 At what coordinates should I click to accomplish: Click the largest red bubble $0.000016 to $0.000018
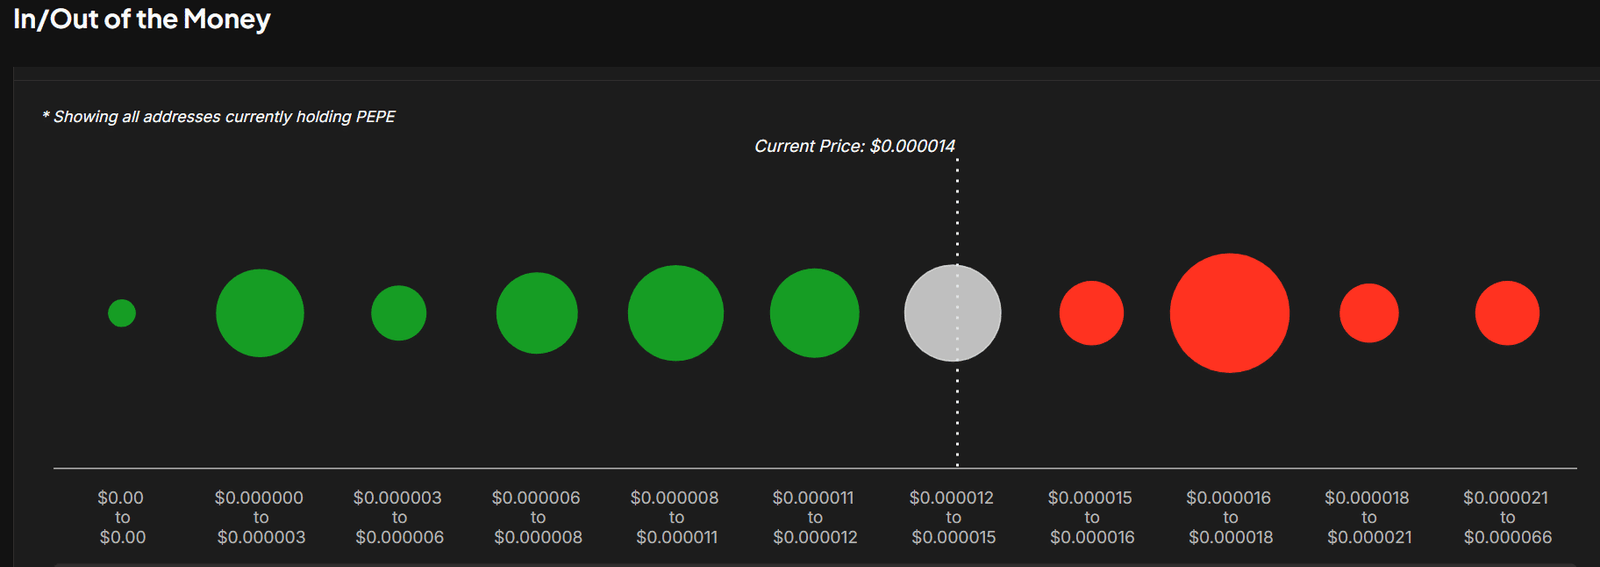[x=1230, y=313]
